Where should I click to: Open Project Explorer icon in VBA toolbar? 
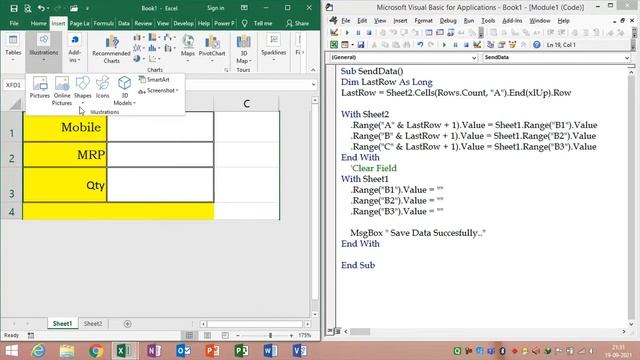tap(491, 44)
